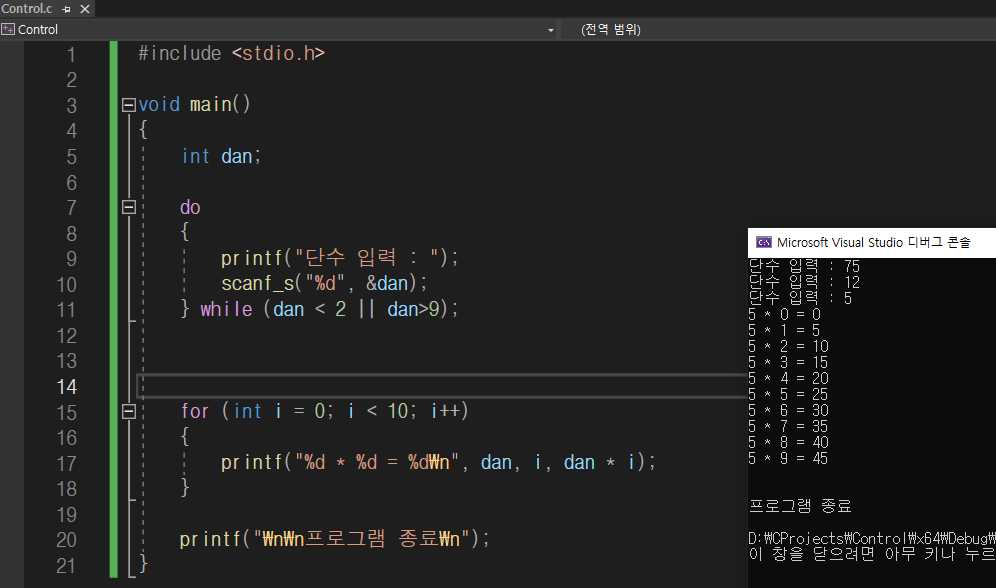The image size is (996, 588).
Task: Click console text '프로그램 종료'
Action: pyautogui.click(x=800, y=506)
